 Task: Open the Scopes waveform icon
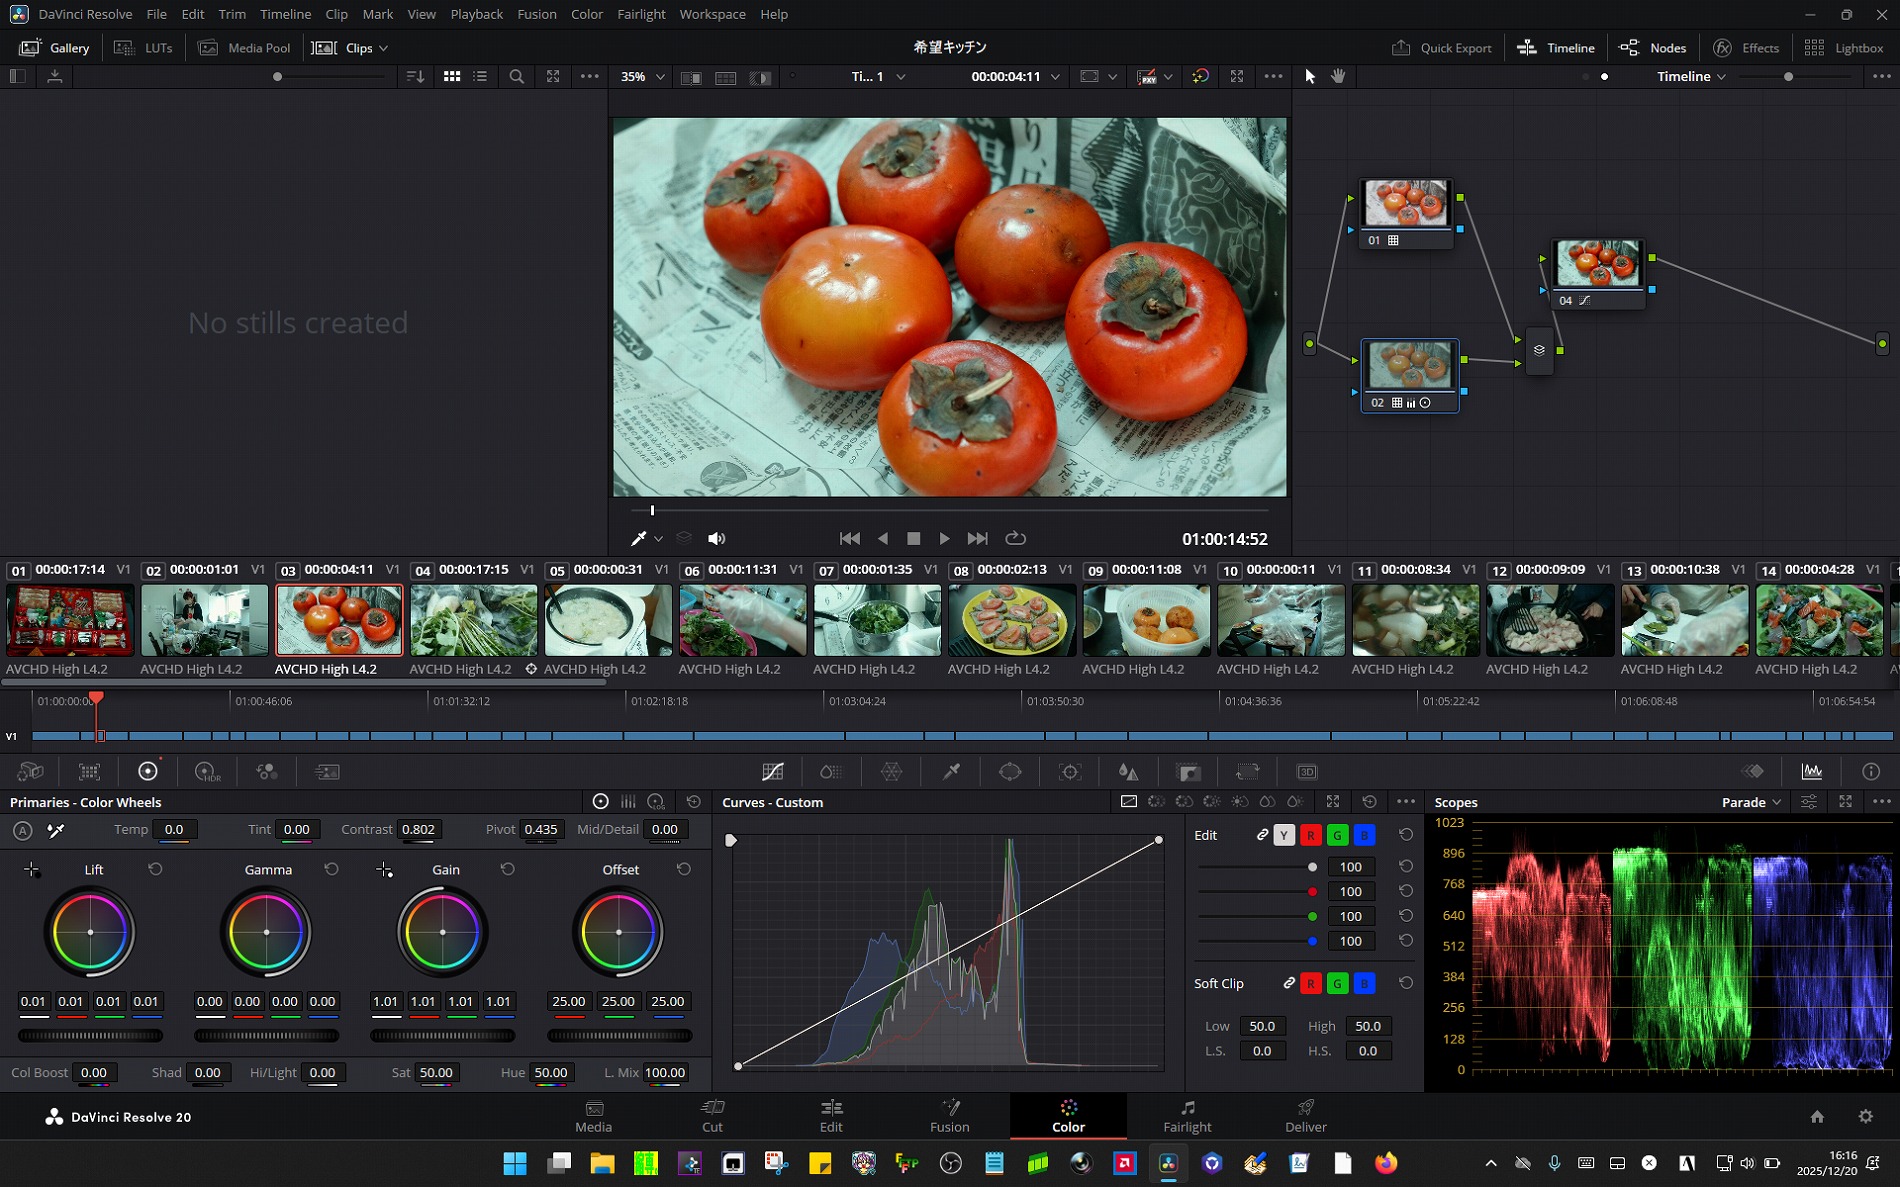[1811, 772]
